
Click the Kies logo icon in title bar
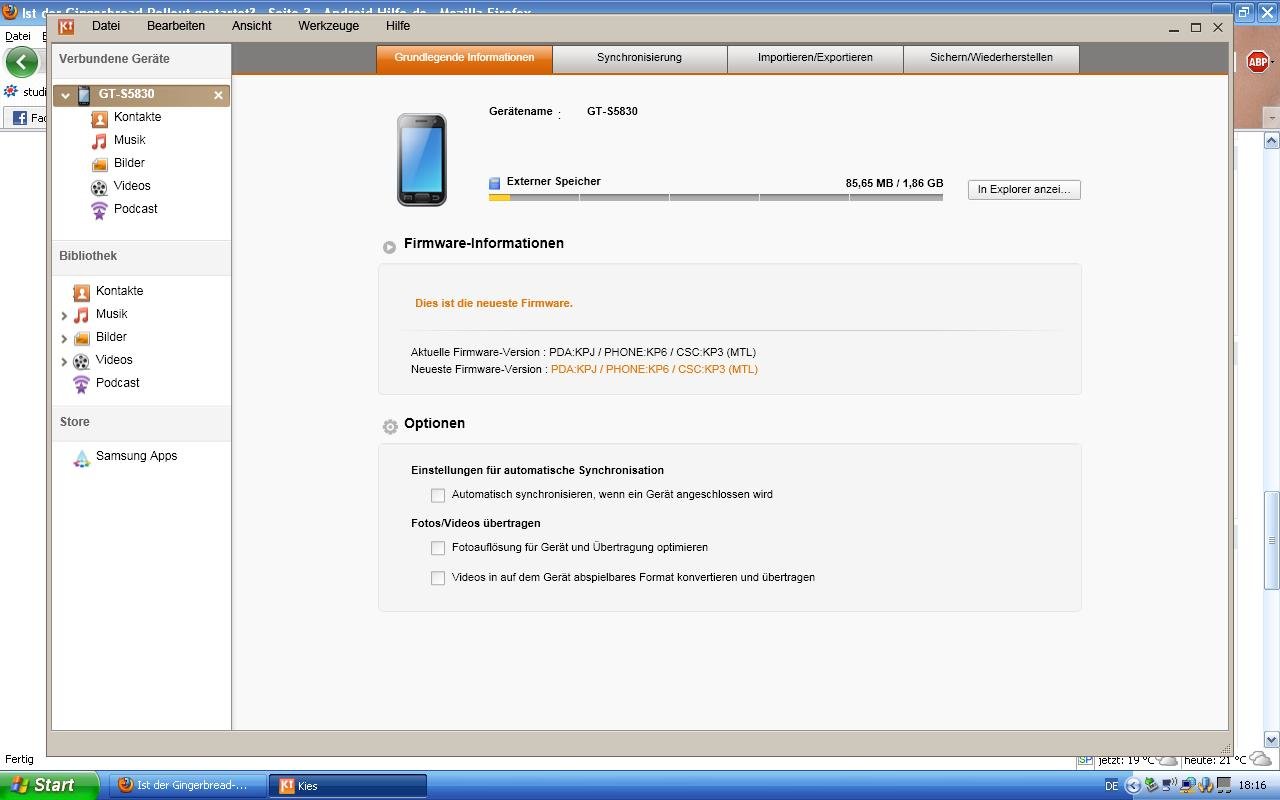coord(66,27)
